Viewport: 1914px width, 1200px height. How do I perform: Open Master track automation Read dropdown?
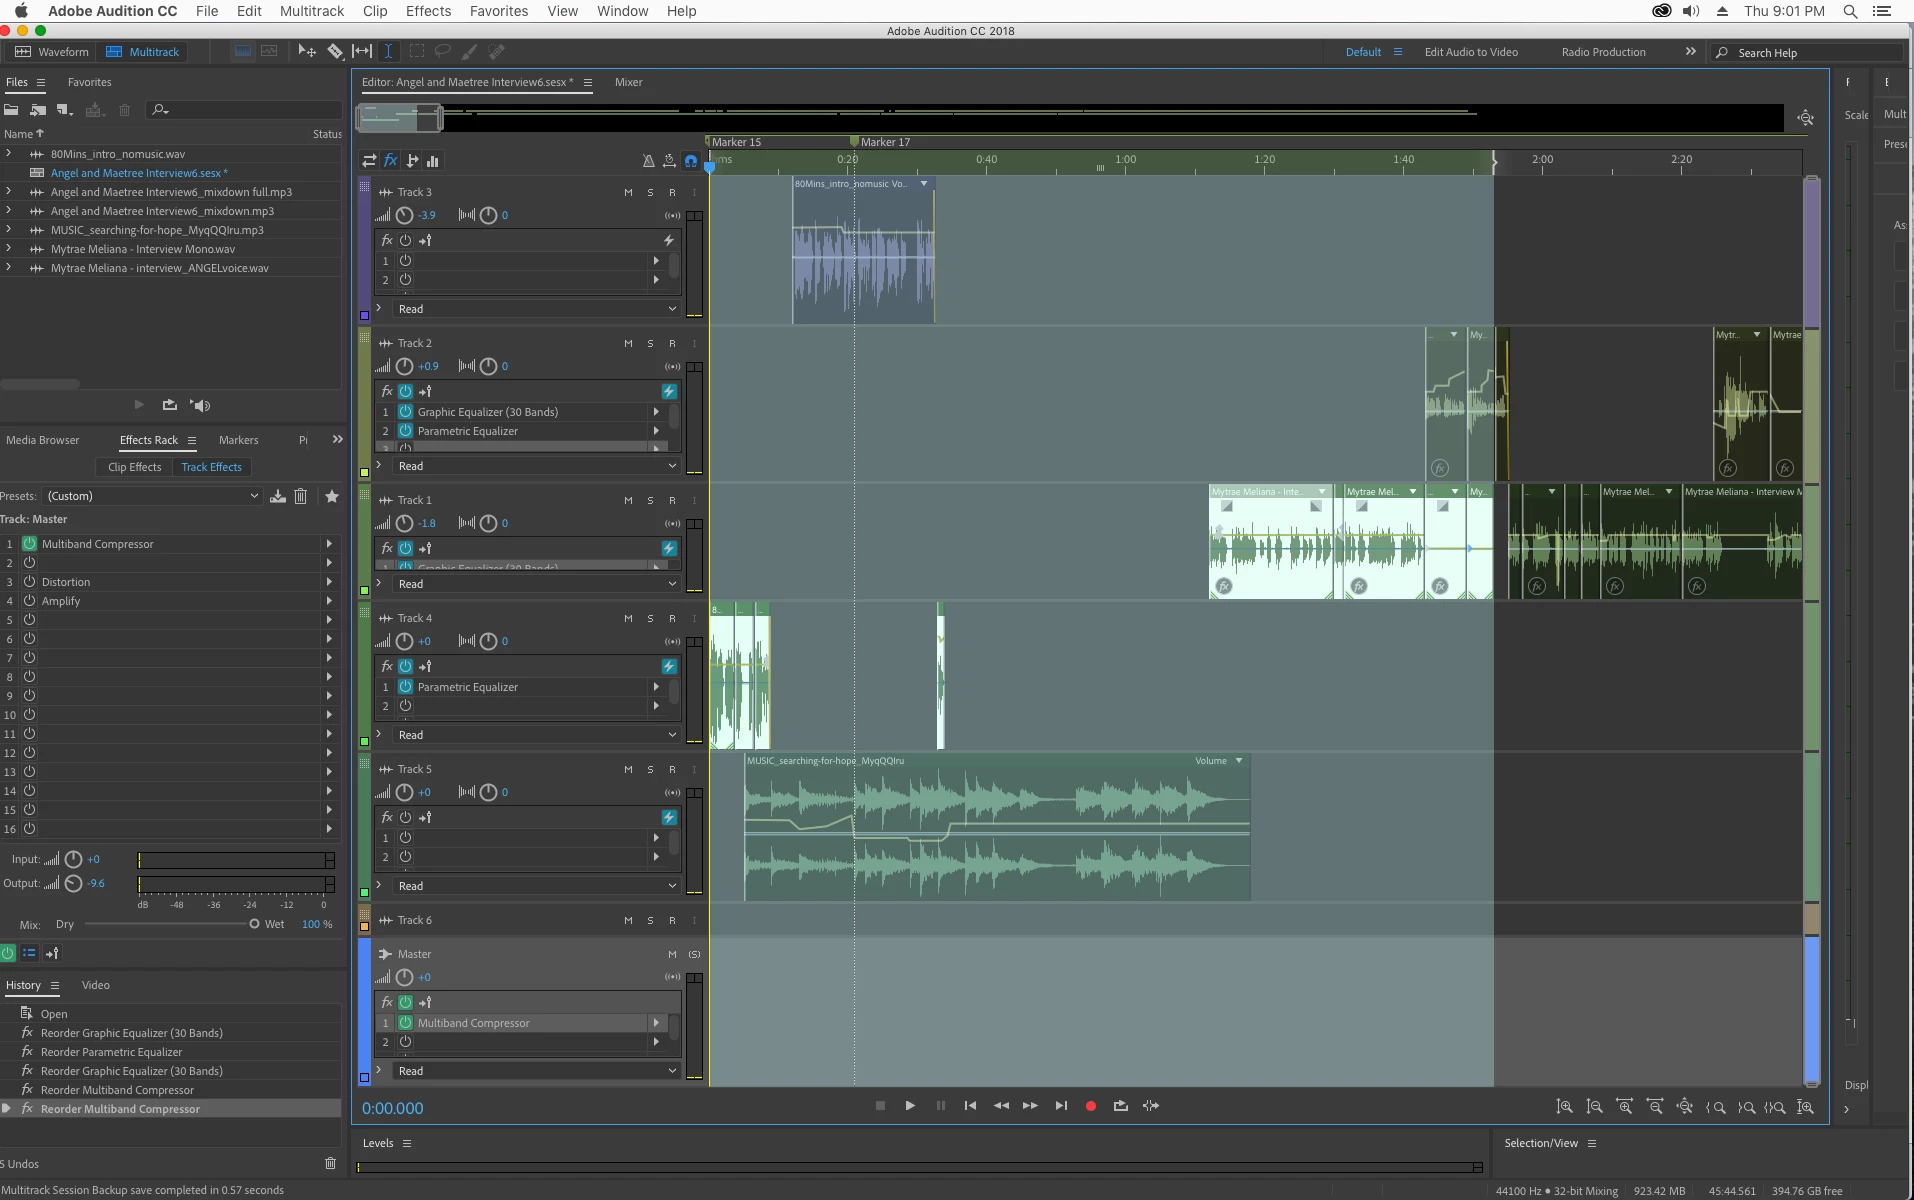click(538, 1071)
